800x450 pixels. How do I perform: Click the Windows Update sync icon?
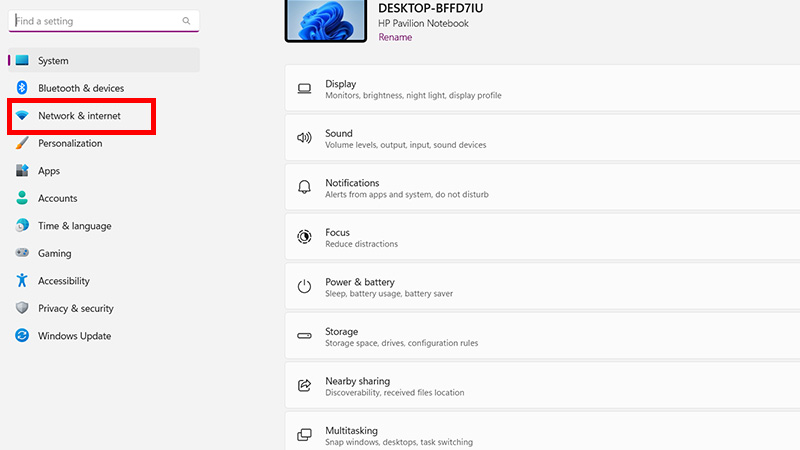(22, 336)
